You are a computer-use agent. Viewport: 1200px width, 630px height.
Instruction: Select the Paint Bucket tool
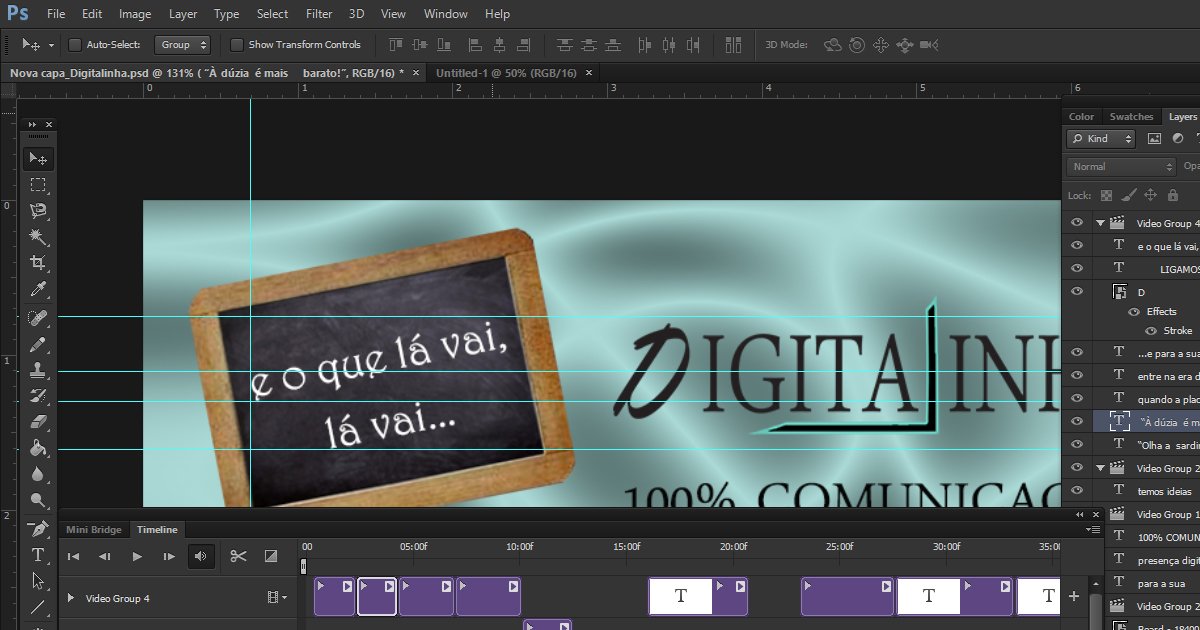[x=38, y=448]
